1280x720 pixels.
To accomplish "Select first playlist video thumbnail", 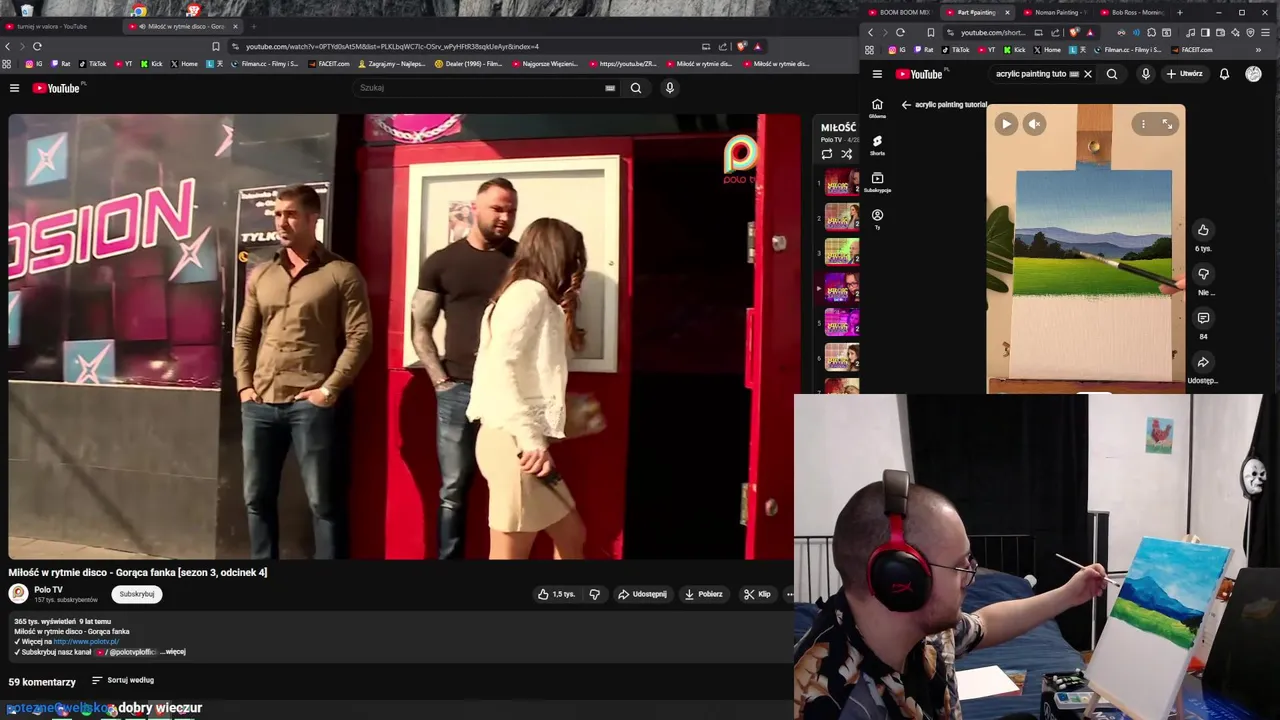I will 841,183.
